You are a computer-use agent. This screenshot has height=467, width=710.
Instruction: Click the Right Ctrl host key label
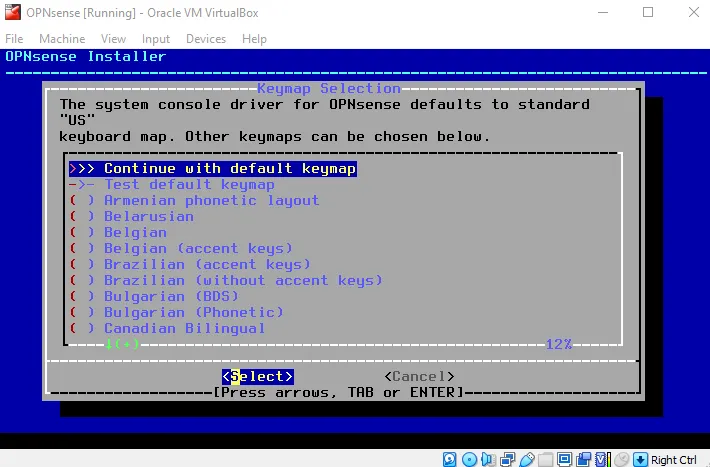tap(674, 460)
